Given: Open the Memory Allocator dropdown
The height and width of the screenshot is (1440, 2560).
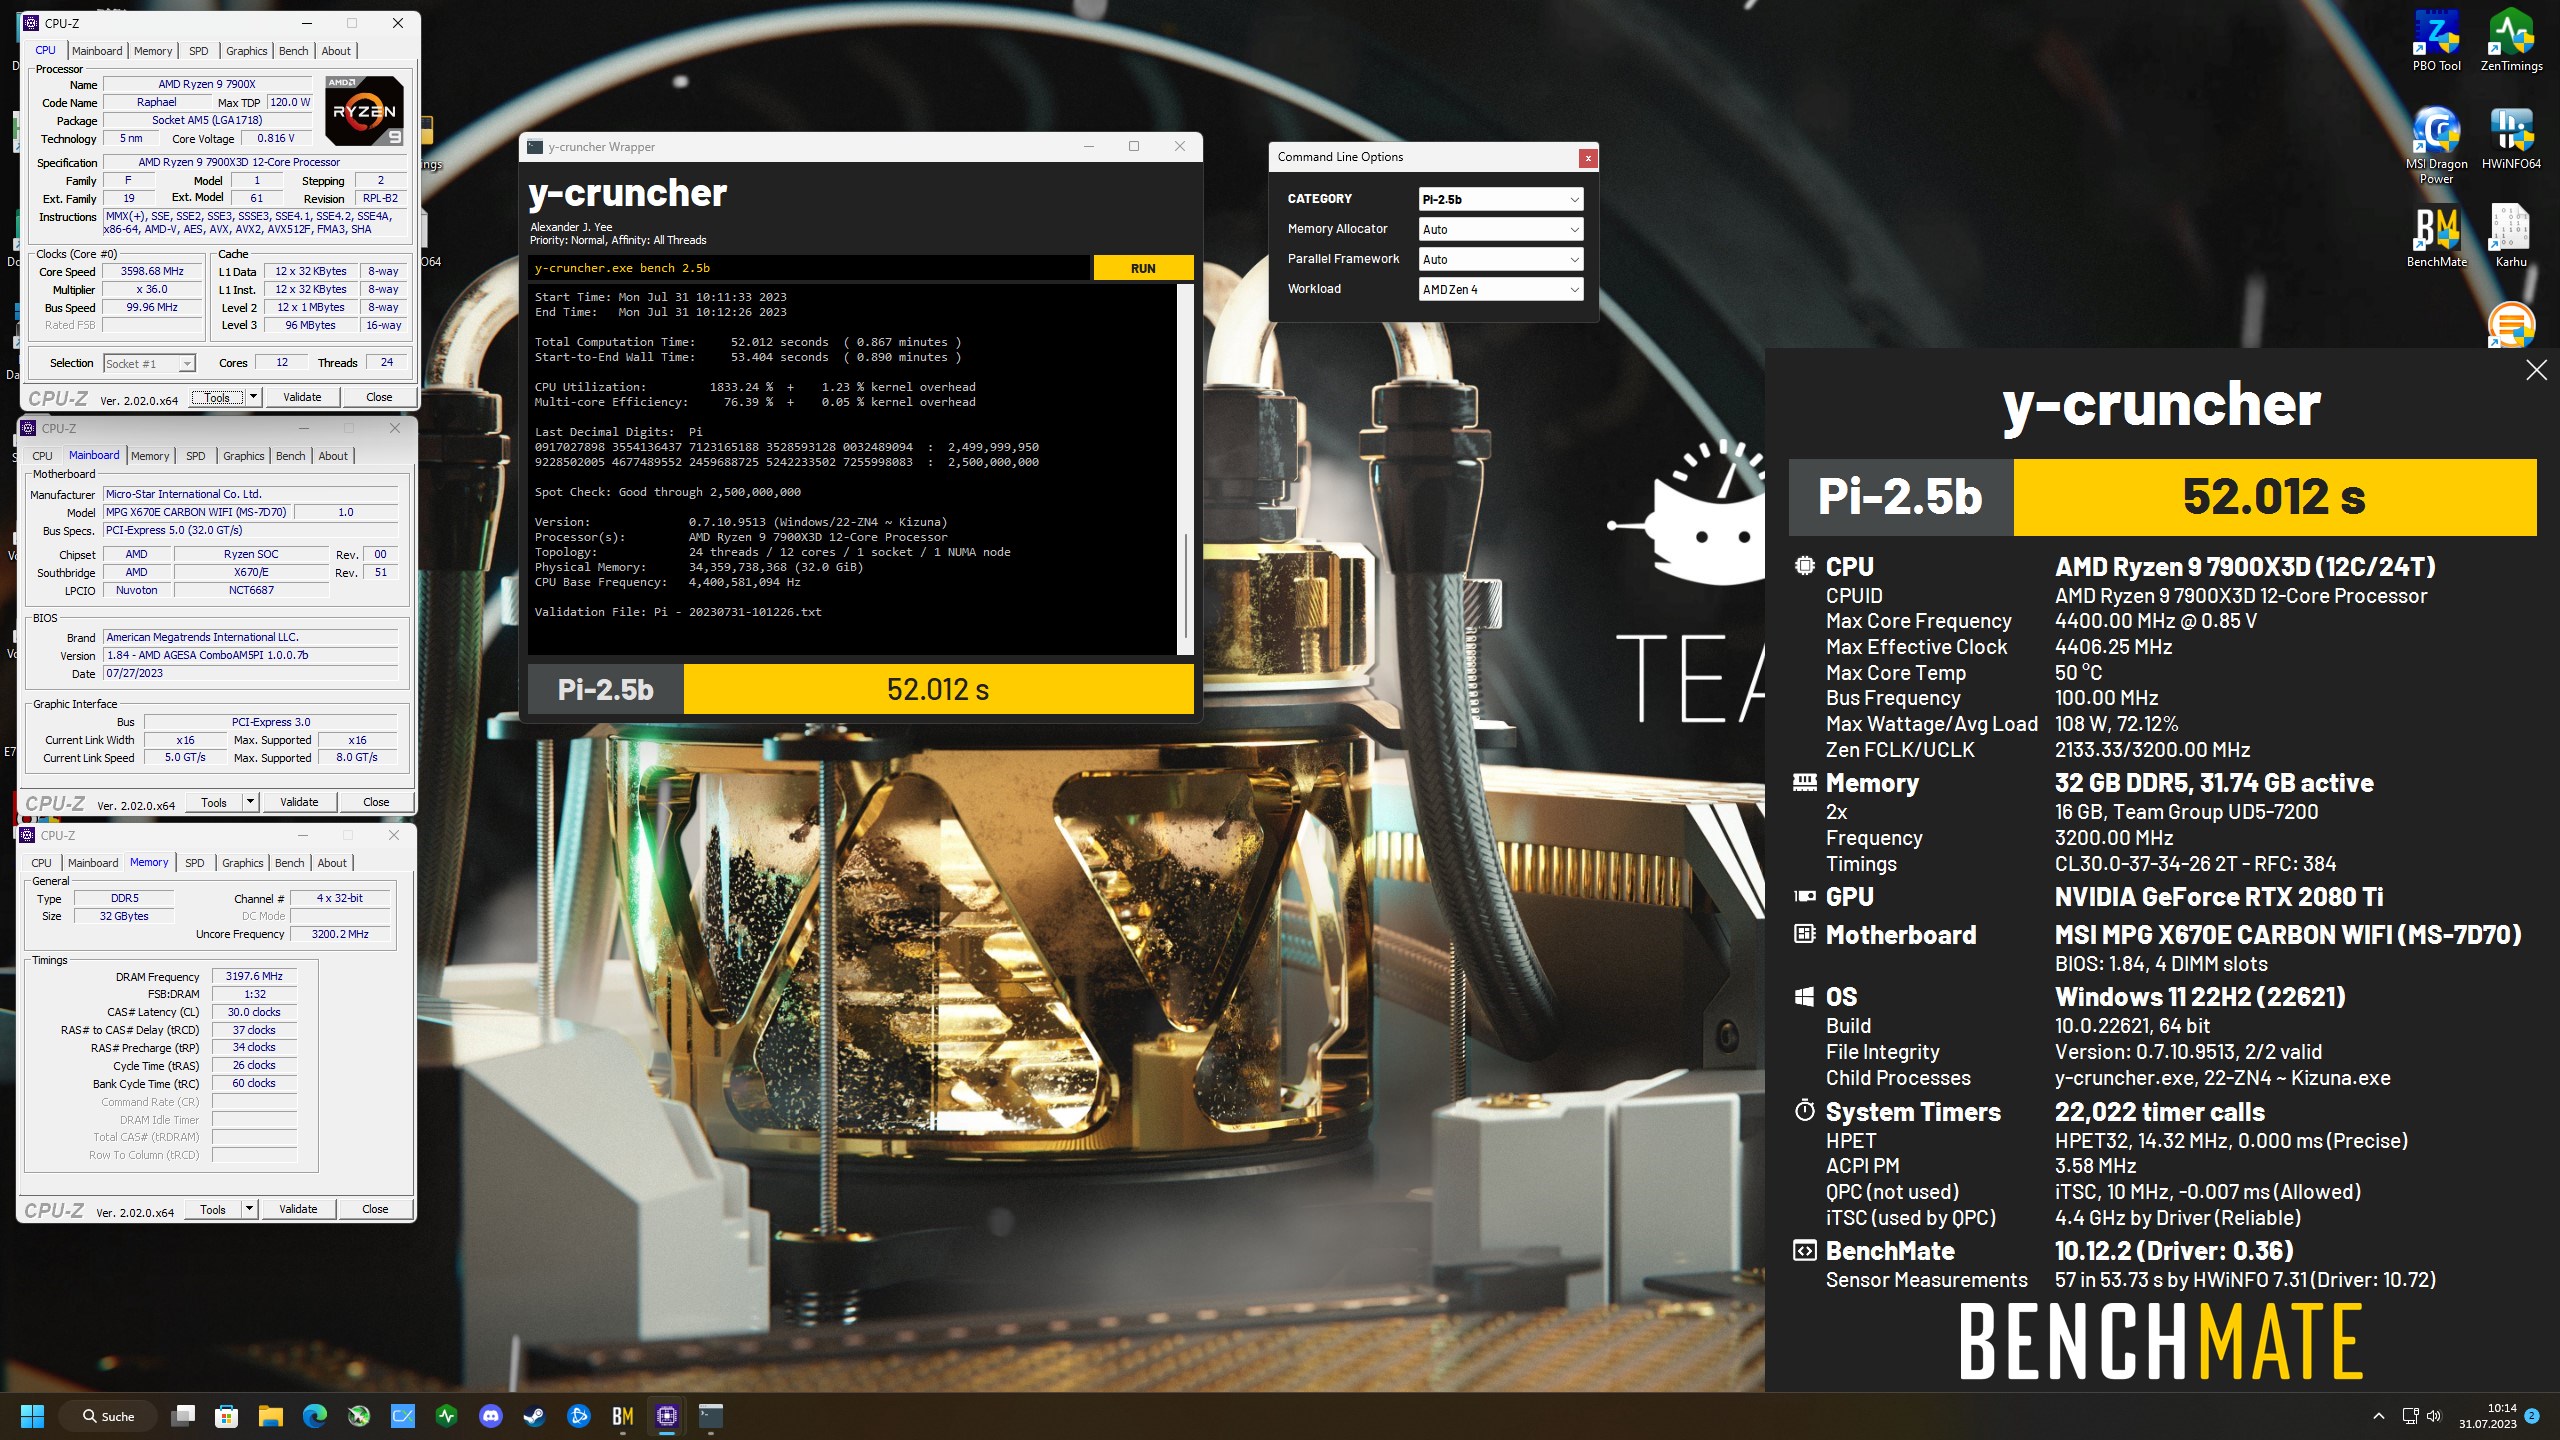Looking at the screenshot, I should pos(1500,229).
